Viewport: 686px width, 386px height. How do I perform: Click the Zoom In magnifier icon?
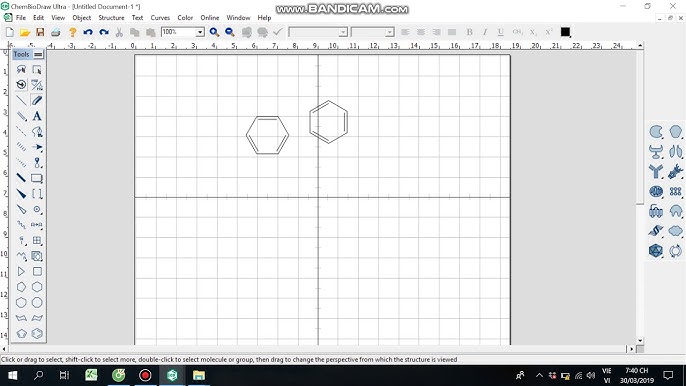point(214,32)
